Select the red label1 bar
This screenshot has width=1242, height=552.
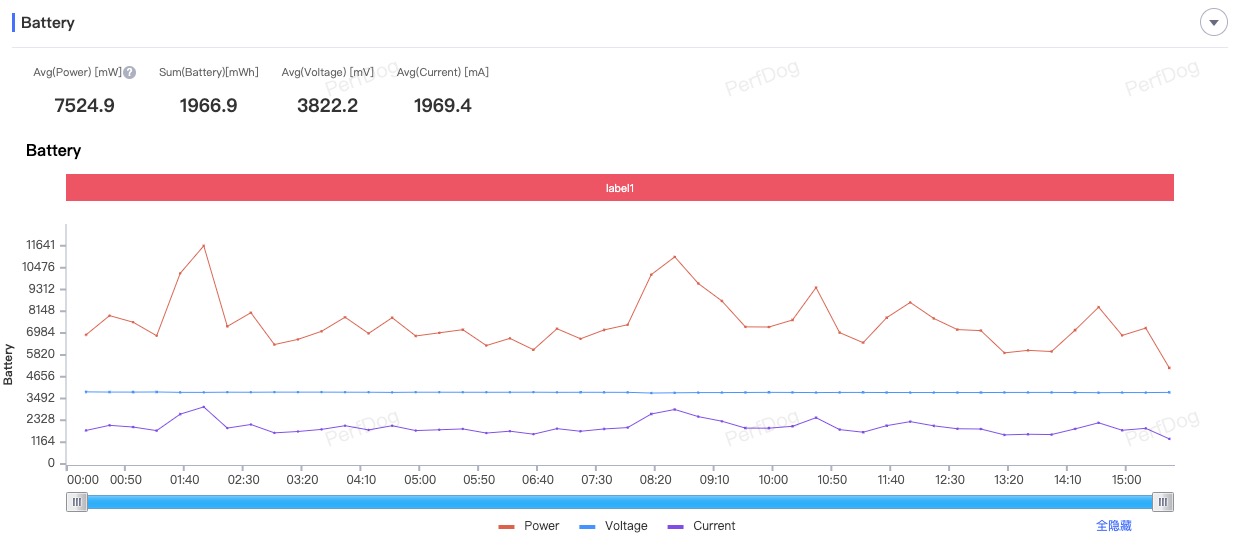pos(620,188)
